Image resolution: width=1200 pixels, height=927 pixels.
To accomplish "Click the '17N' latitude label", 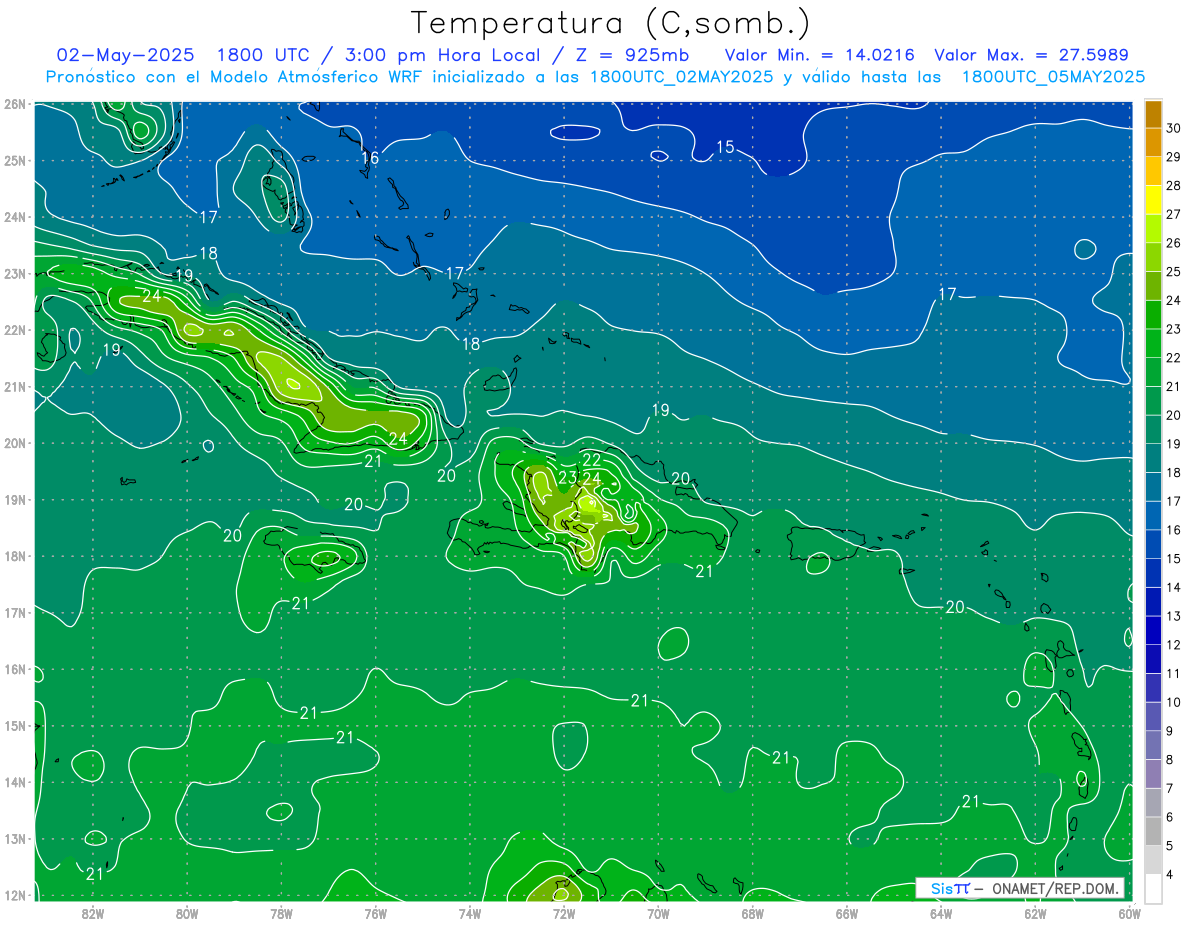I will click(15, 613).
